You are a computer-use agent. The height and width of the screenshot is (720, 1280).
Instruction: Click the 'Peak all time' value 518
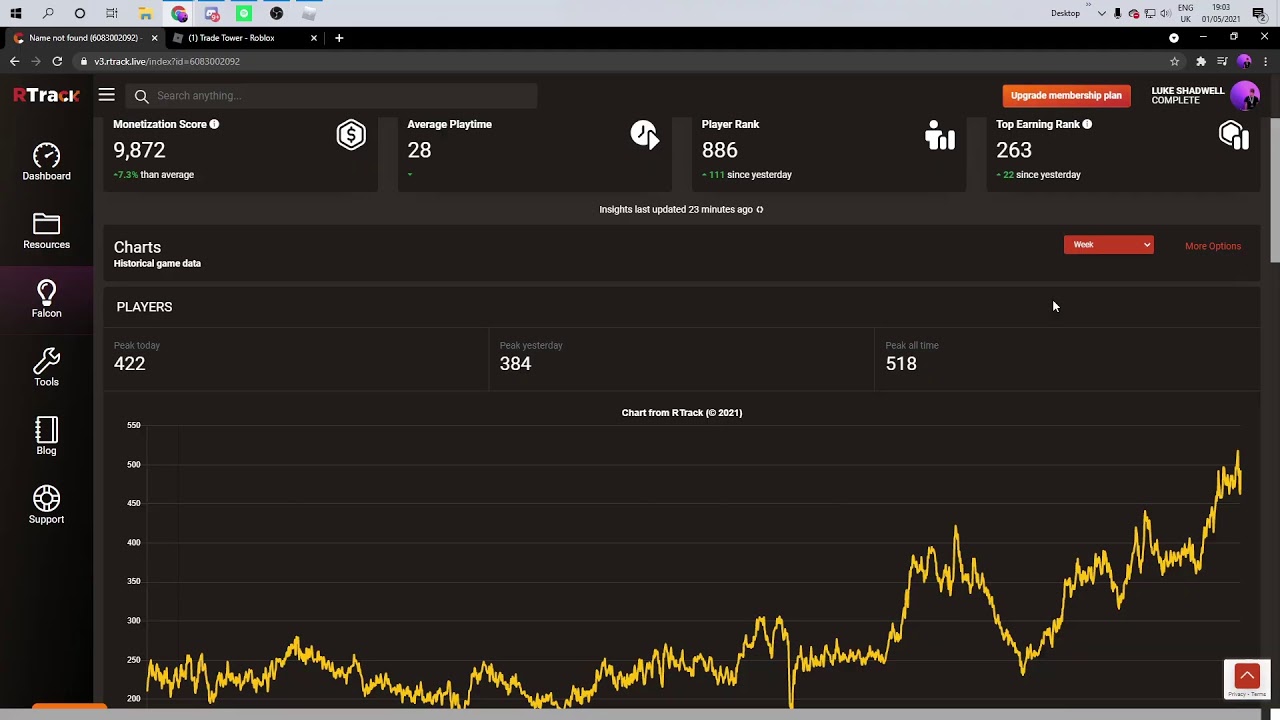pos(901,364)
